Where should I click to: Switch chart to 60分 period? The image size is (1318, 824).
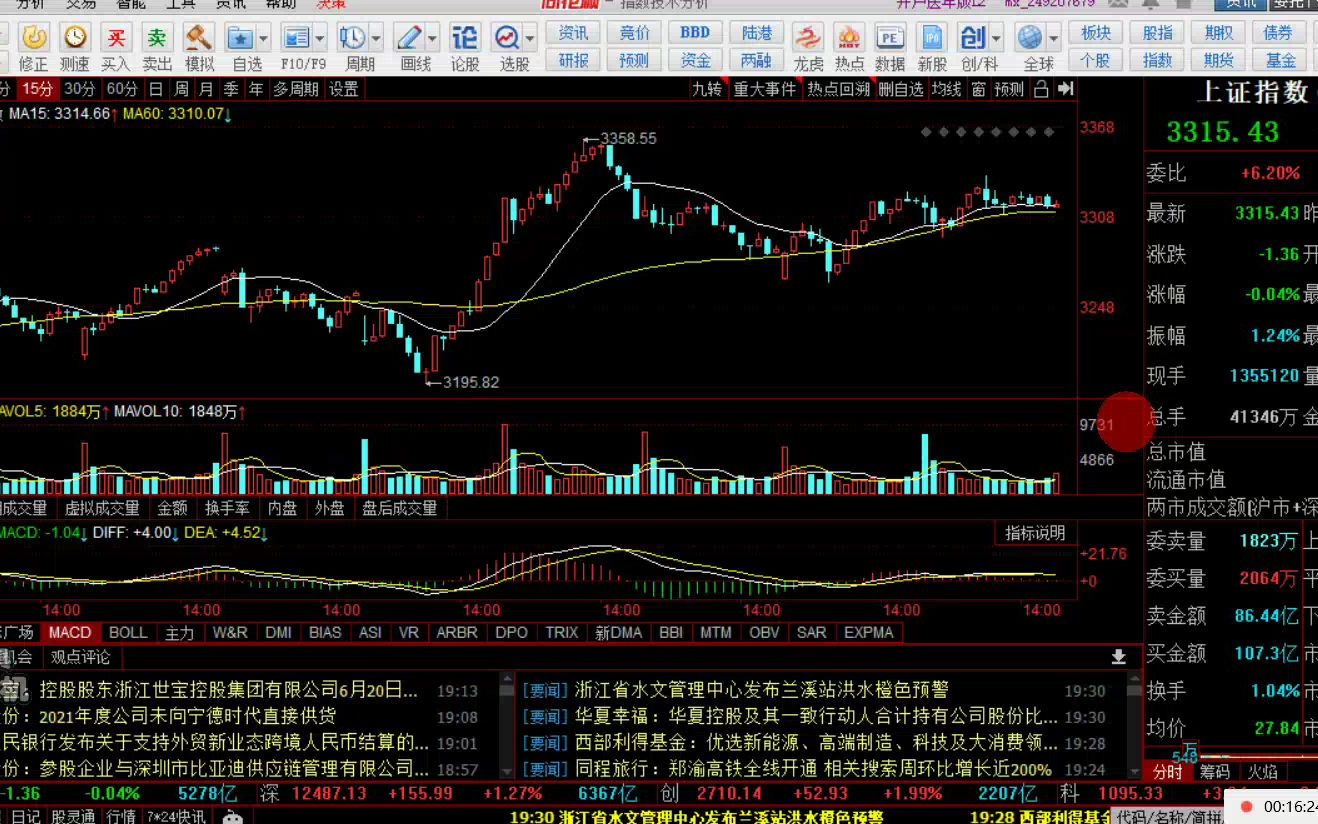click(123, 89)
